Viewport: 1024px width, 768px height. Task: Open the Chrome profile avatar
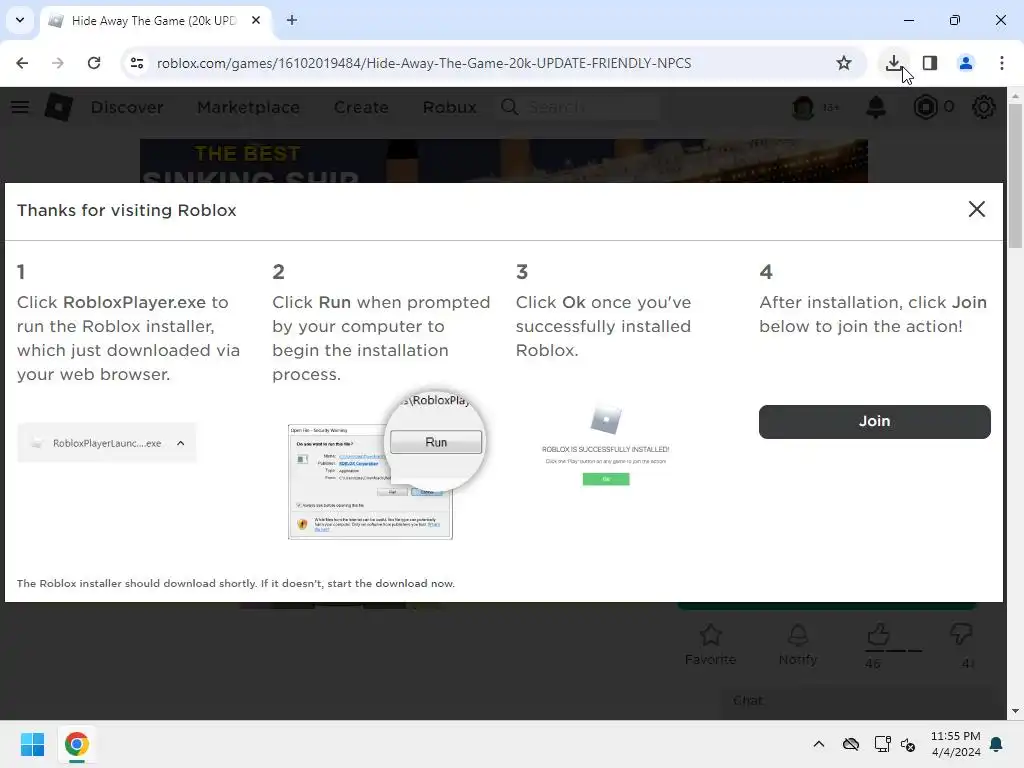tap(965, 63)
